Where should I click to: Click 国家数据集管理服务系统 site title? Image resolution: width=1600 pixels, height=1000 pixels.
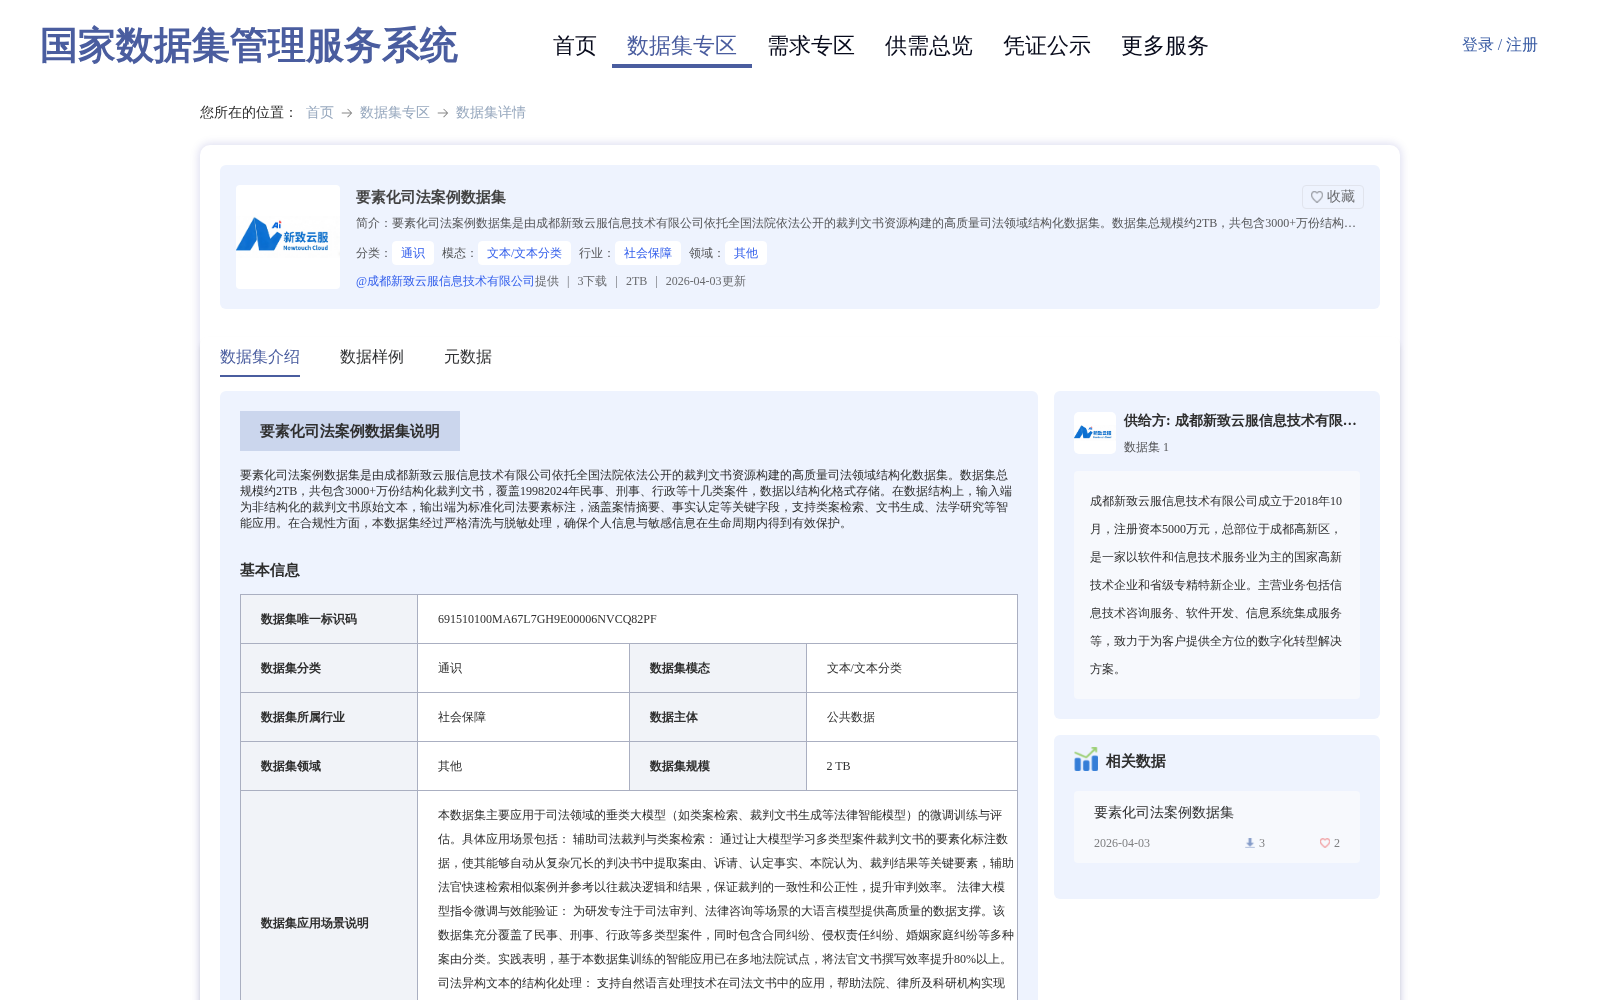coord(249,46)
